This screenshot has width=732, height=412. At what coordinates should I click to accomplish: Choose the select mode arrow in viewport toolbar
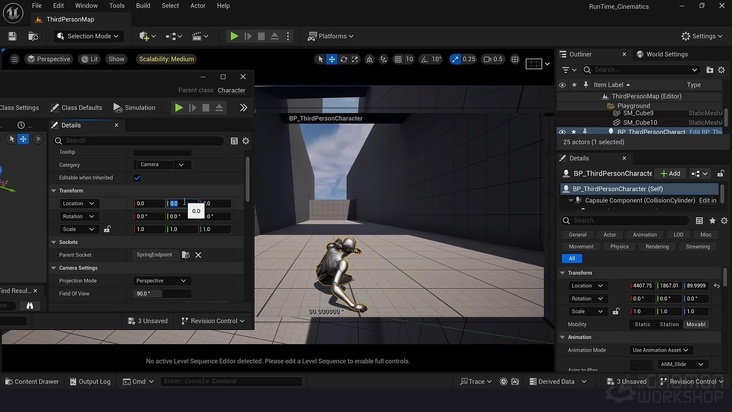pyautogui.click(x=320, y=59)
